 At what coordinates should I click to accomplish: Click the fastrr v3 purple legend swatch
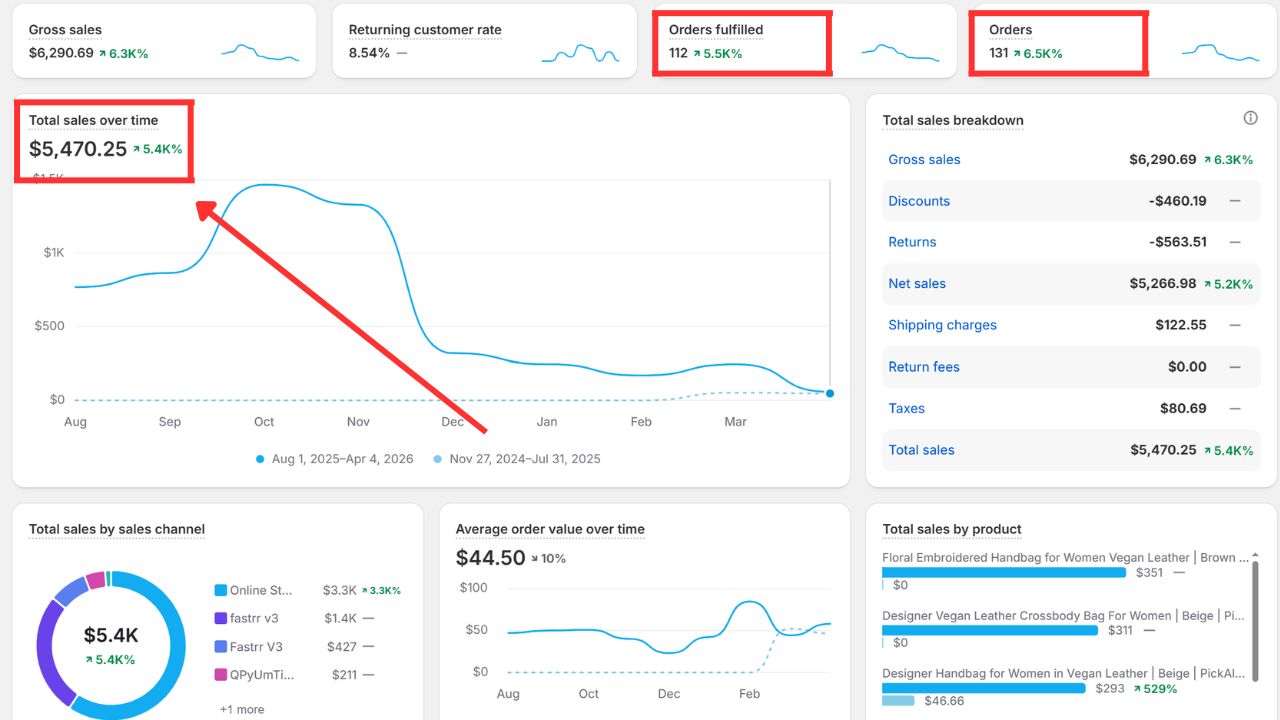[x=221, y=619]
